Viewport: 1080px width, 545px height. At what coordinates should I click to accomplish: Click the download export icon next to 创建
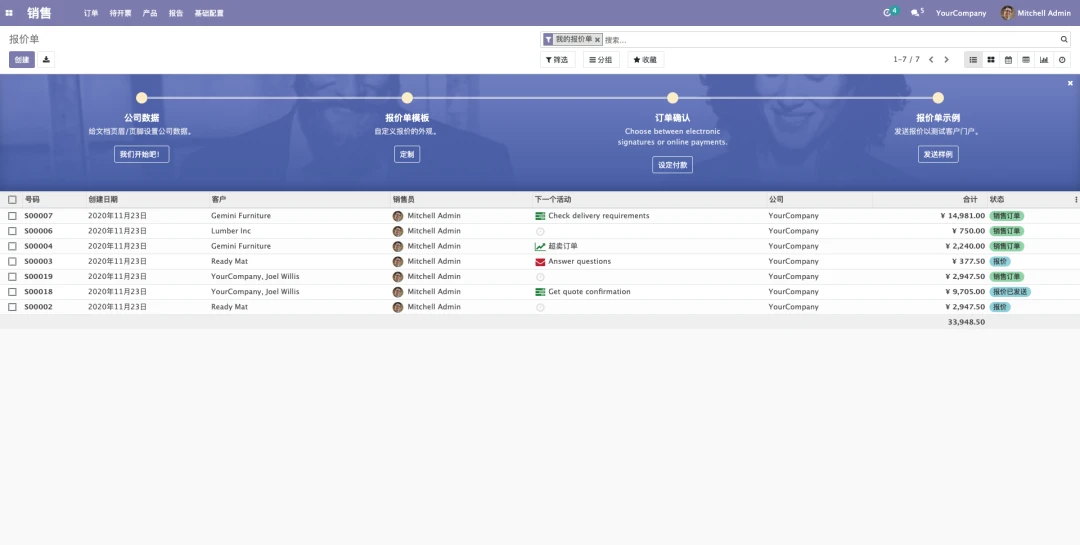[46, 60]
